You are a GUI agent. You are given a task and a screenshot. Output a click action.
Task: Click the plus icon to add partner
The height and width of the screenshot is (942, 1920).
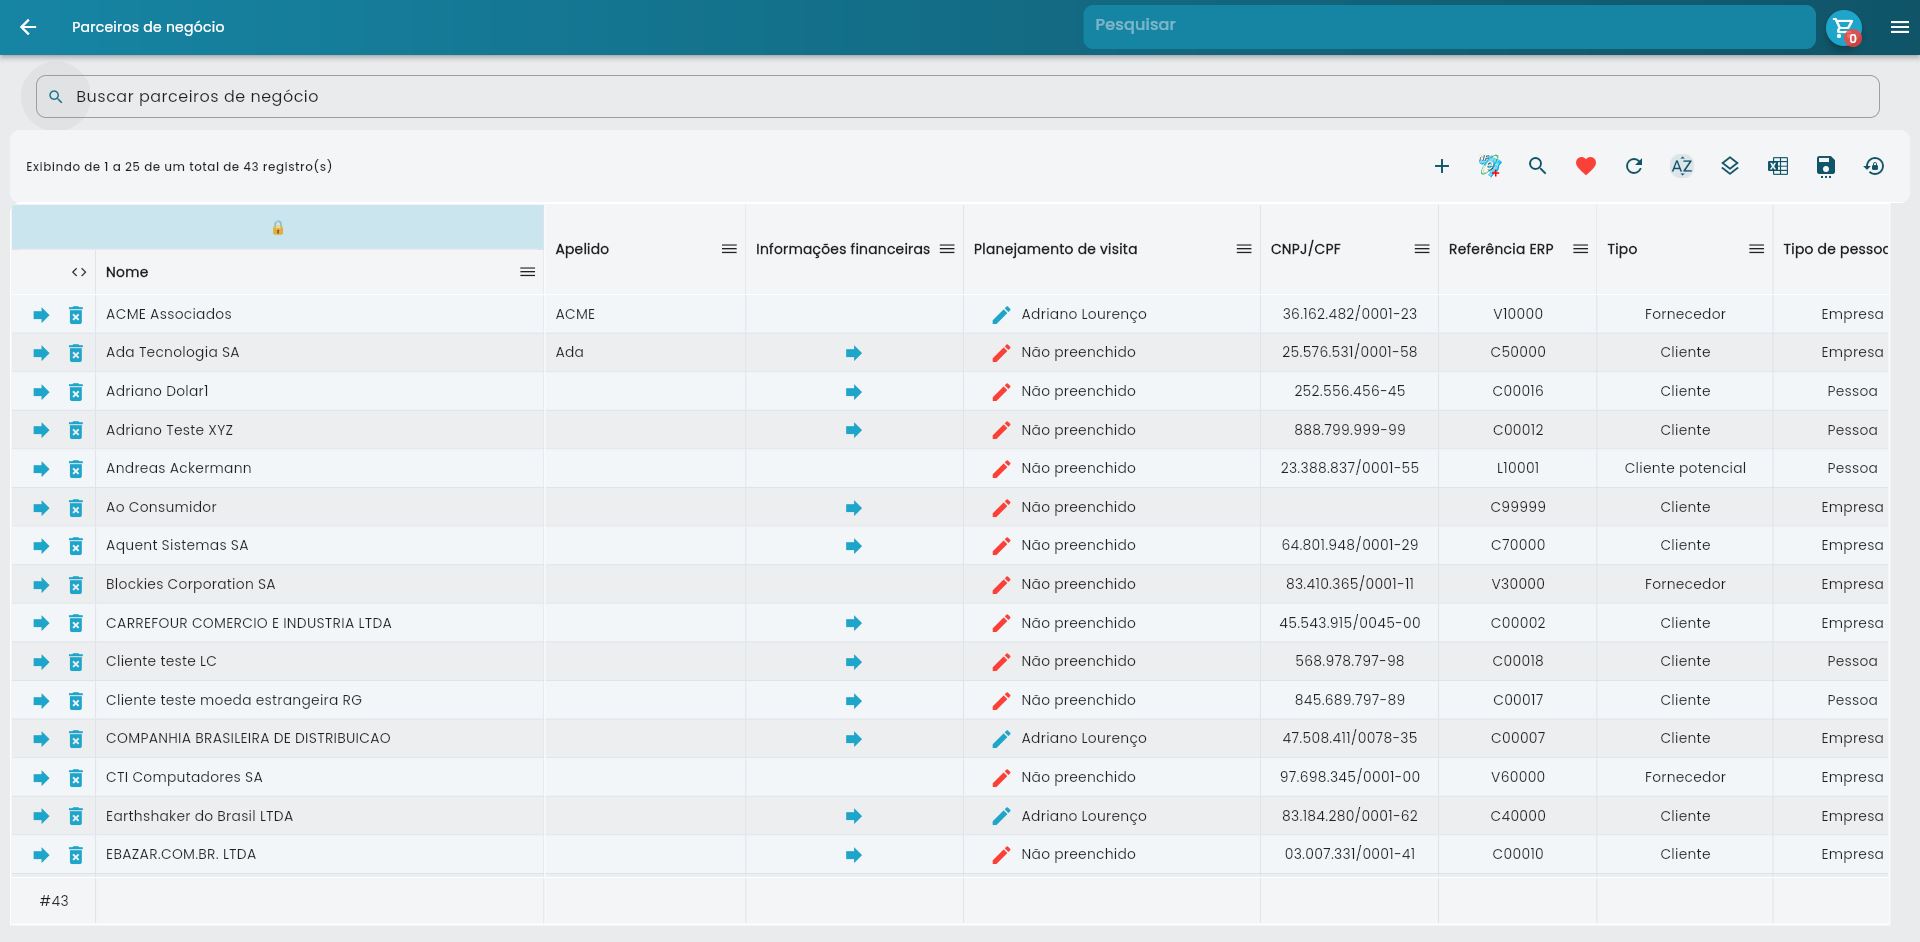1441,167
